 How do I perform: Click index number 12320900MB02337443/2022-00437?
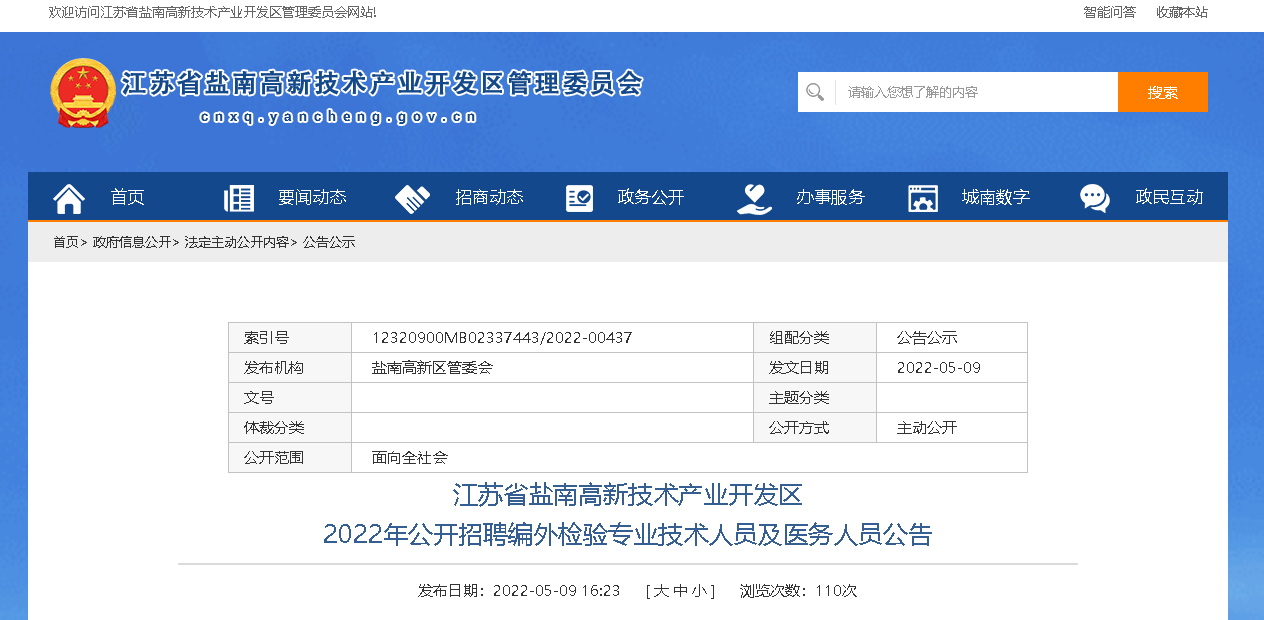(502, 338)
